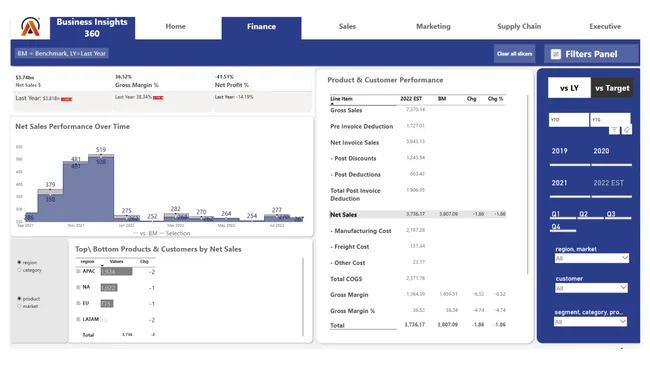
Task: Open the Home tab
Action: coord(175,26)
